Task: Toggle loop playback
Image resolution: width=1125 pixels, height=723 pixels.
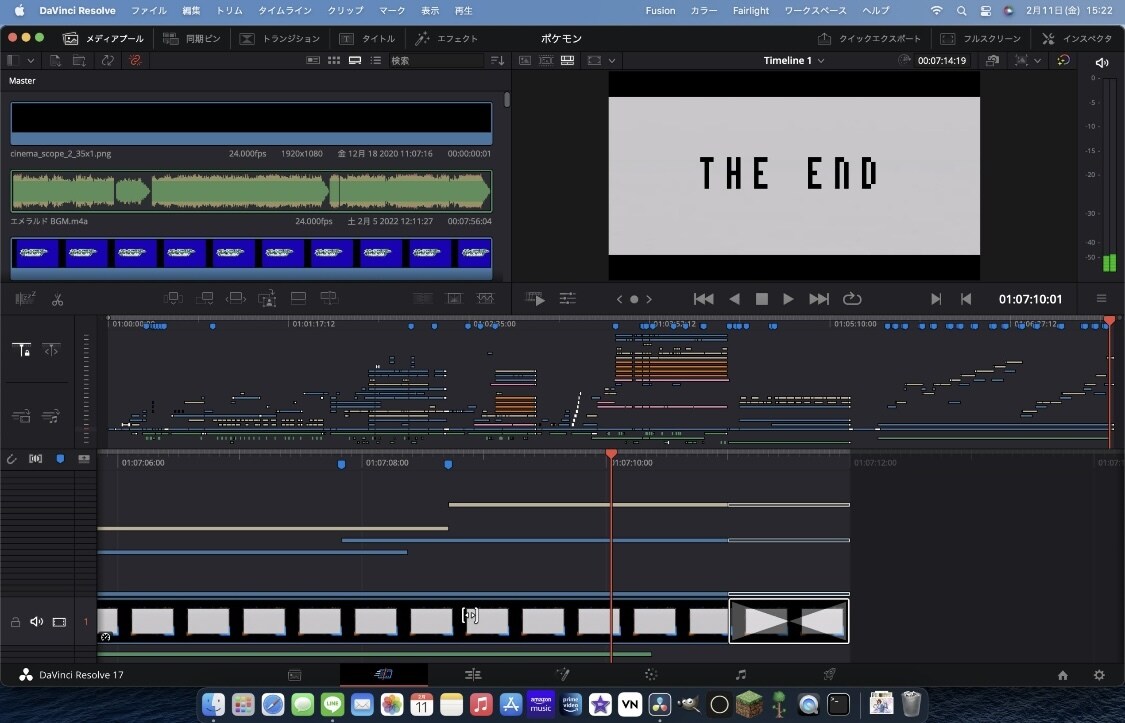Action: pos(852,299)
